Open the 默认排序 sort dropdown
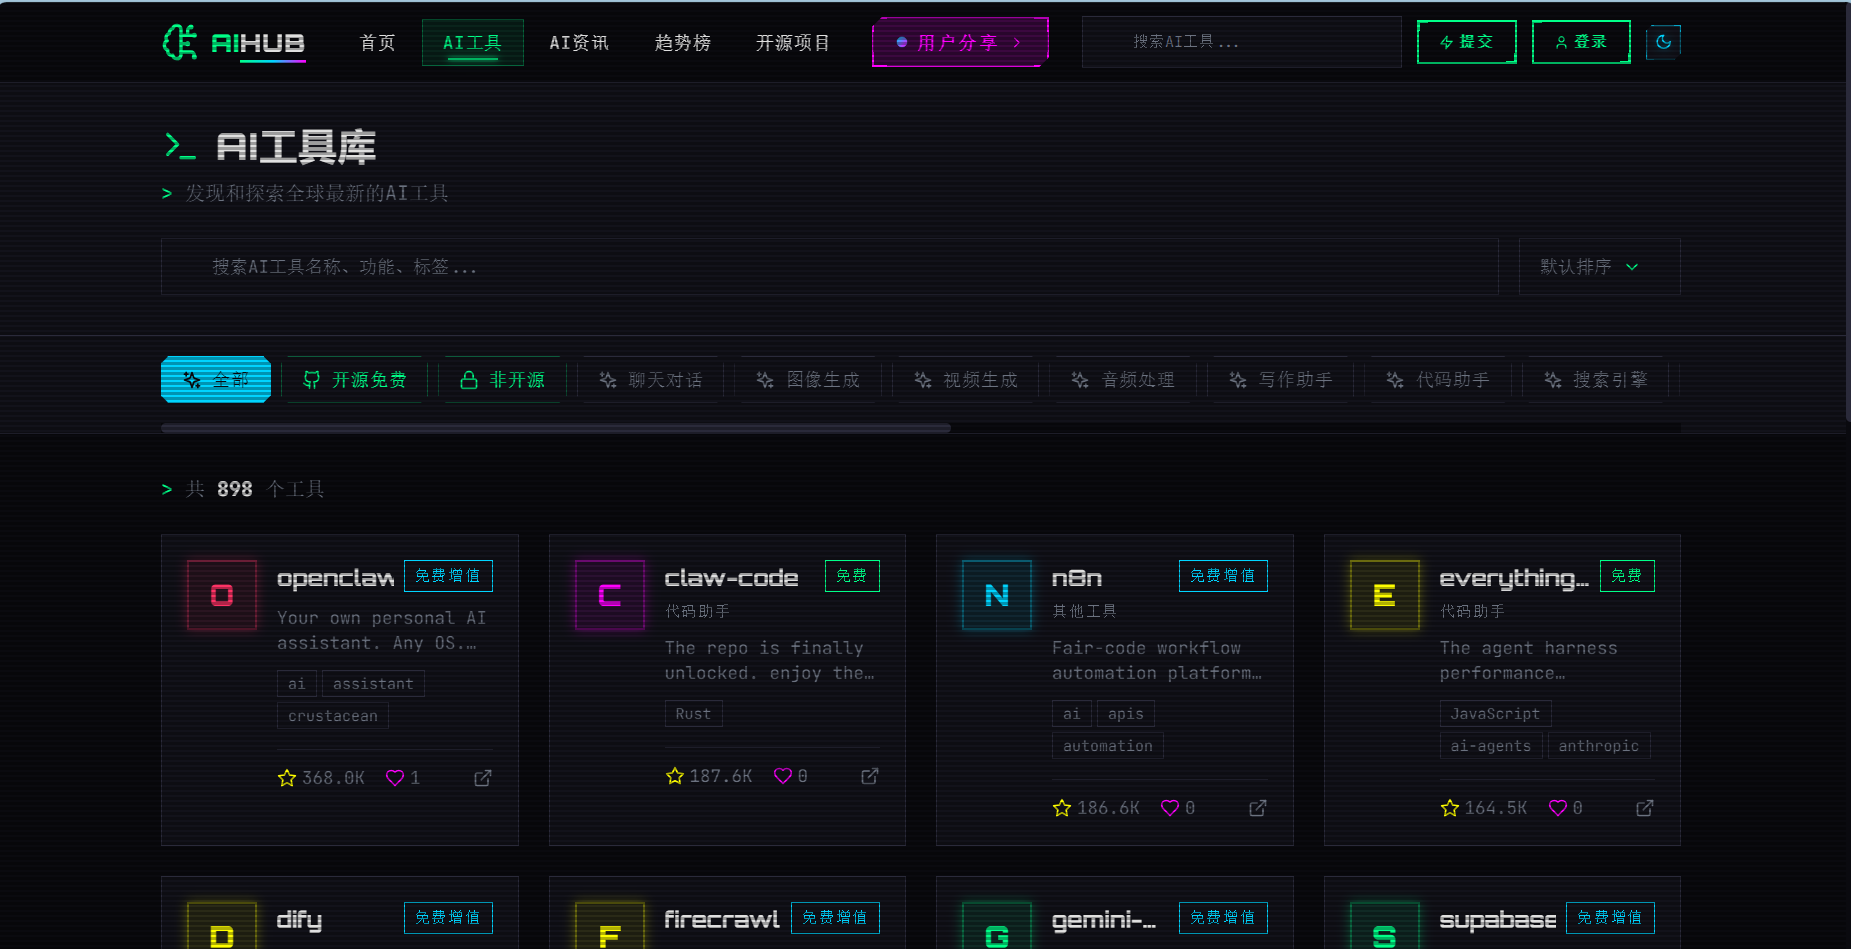The width and height of the screenshot is (1851, 949). [x=1599, y=266]
